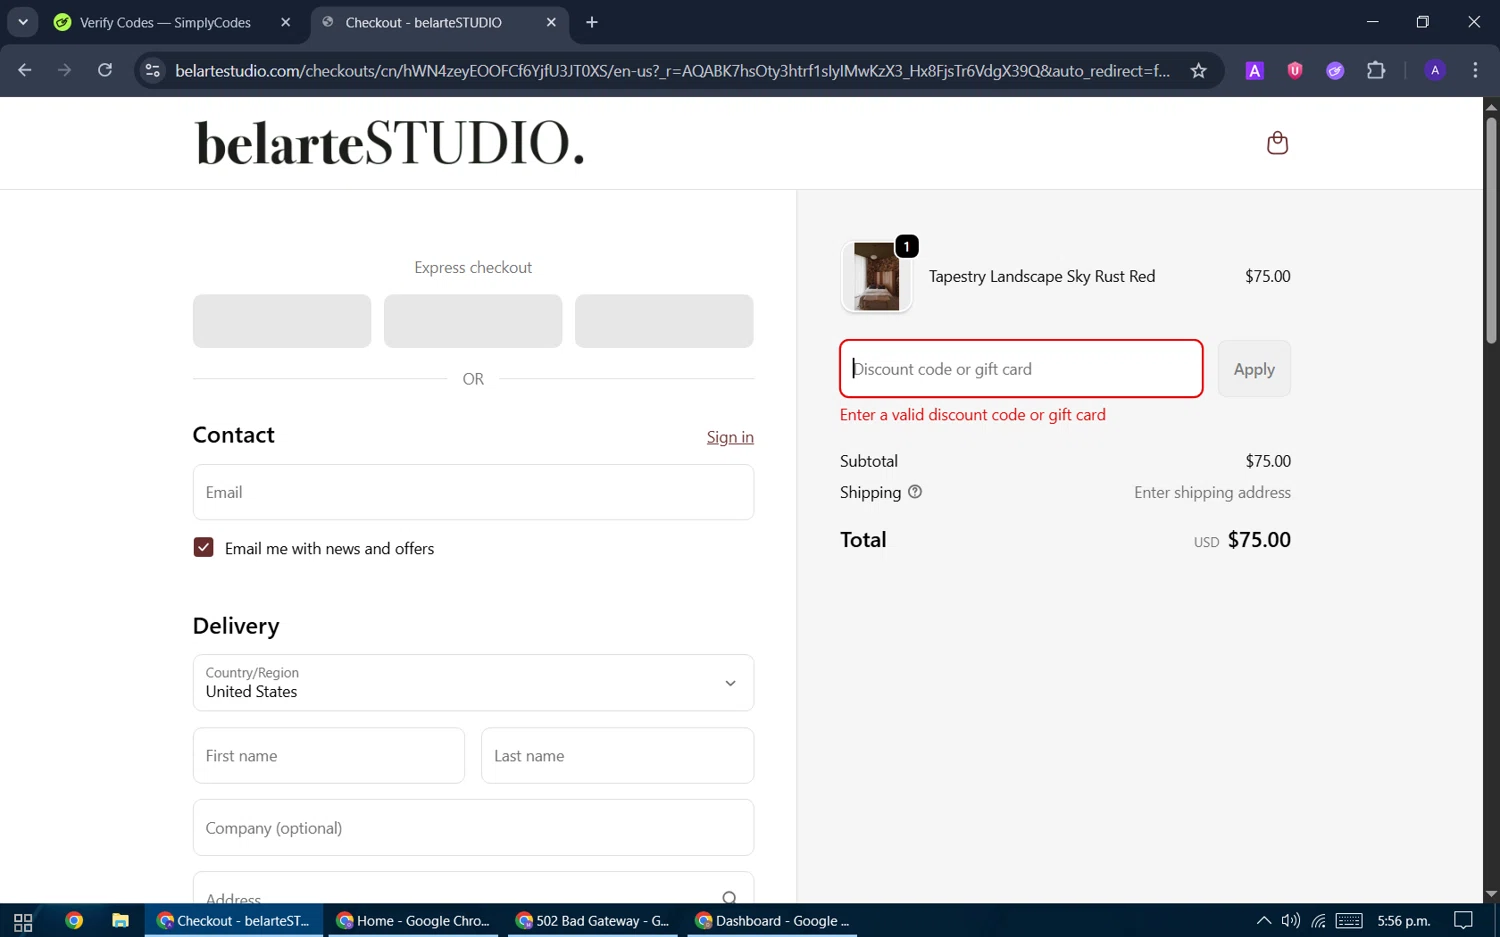Switch to Verify Codes — SimplyCodes tab
The height and width of the screenshot is (937, 1500).
165,22
